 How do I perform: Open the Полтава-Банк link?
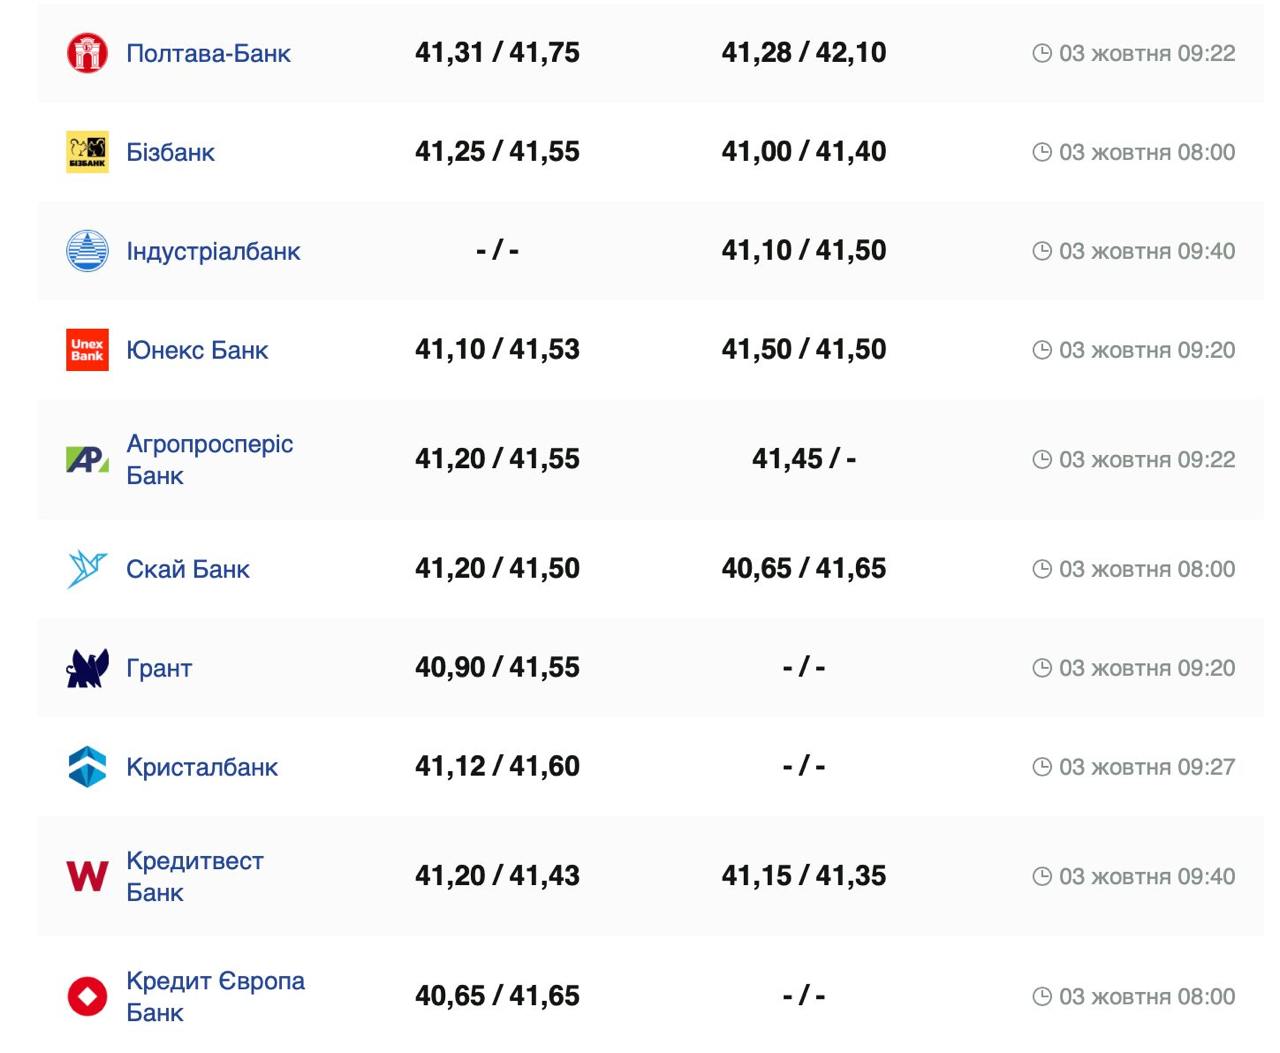[x=208, y=53]
